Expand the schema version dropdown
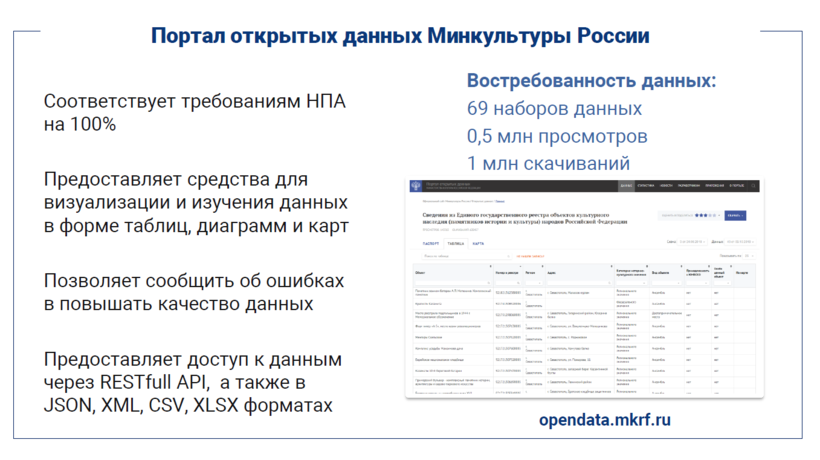Viewport: 820px width, 460px height. 693,242
